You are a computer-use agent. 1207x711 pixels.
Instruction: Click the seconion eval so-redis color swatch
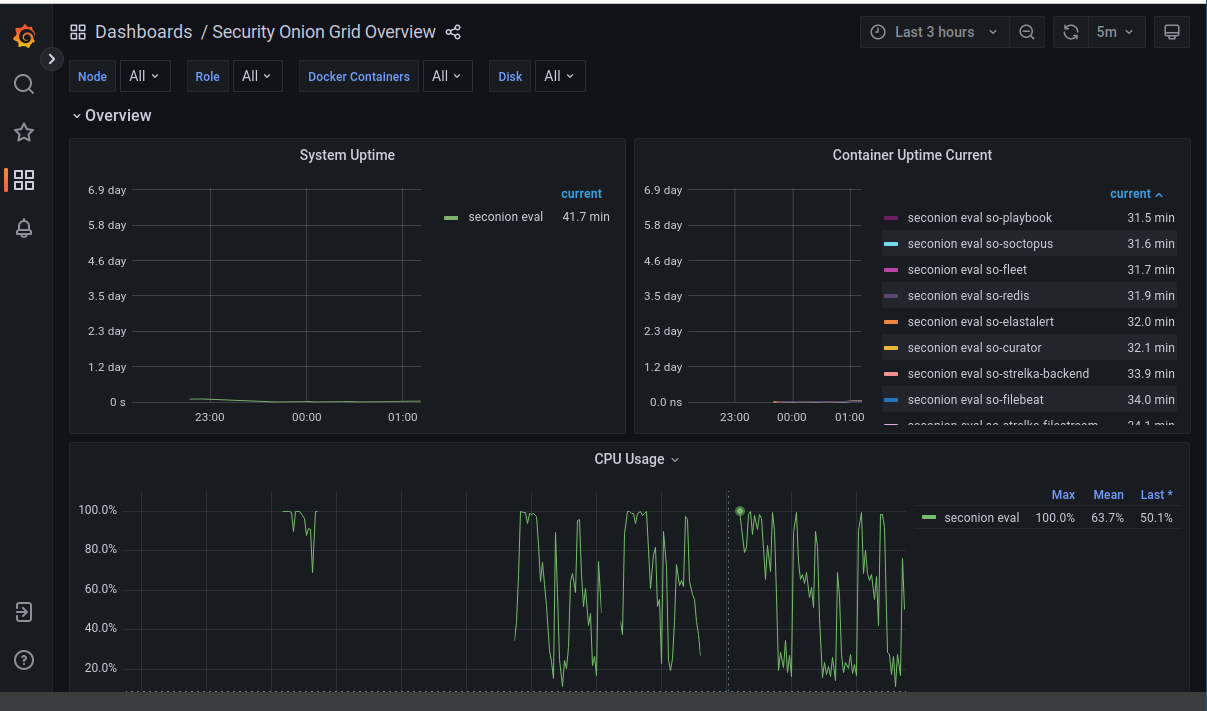coord(891,296)
